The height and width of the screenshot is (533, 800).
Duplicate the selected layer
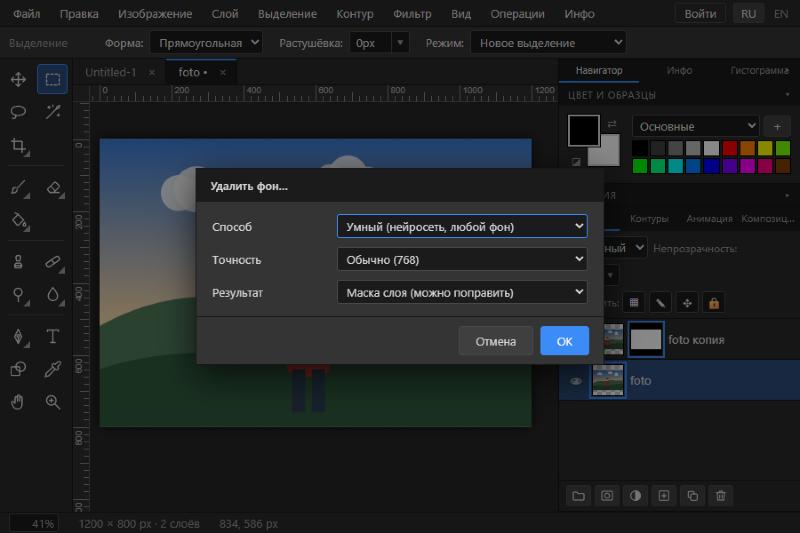point(692,496)
